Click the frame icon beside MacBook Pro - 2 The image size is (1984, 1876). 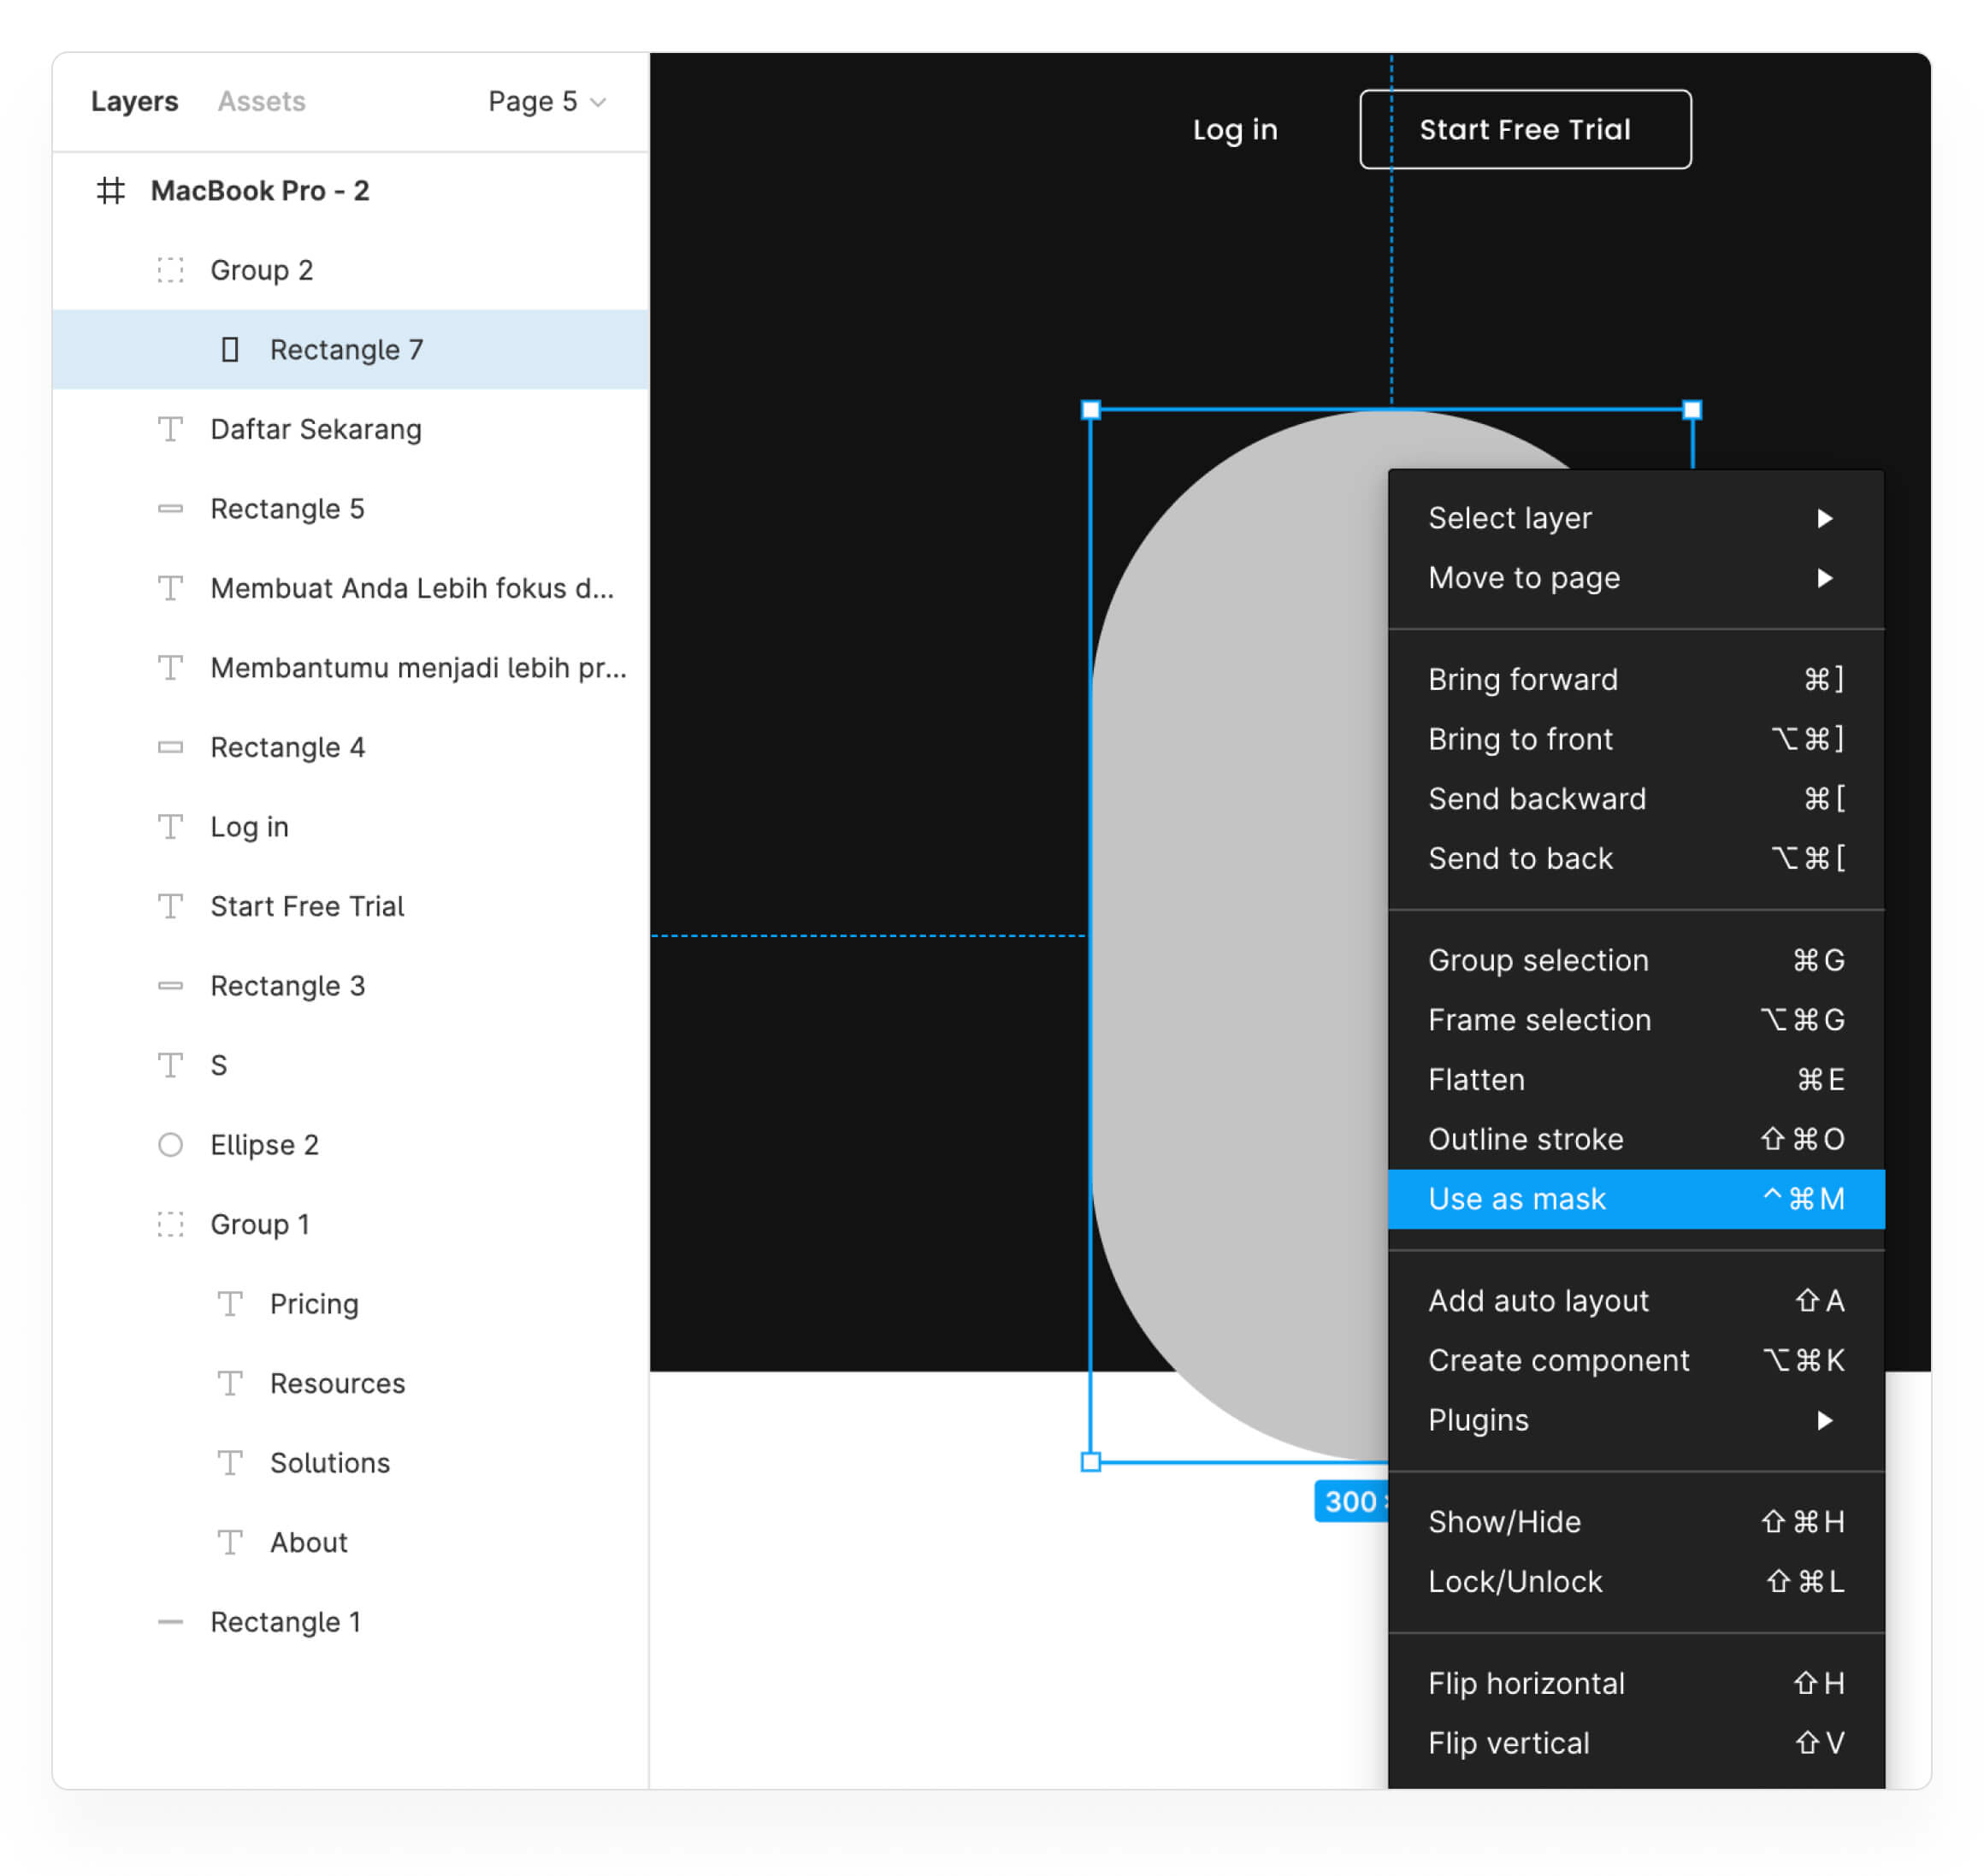[110, 190]
